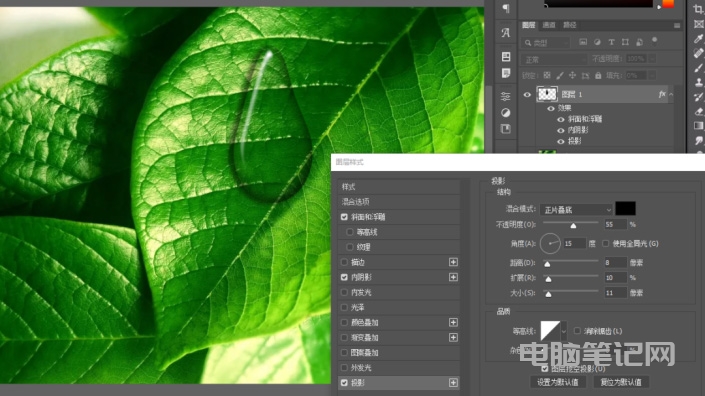Filter layers by smart object icon
This screenshot has height=396, width=705.
coord(640,42)
